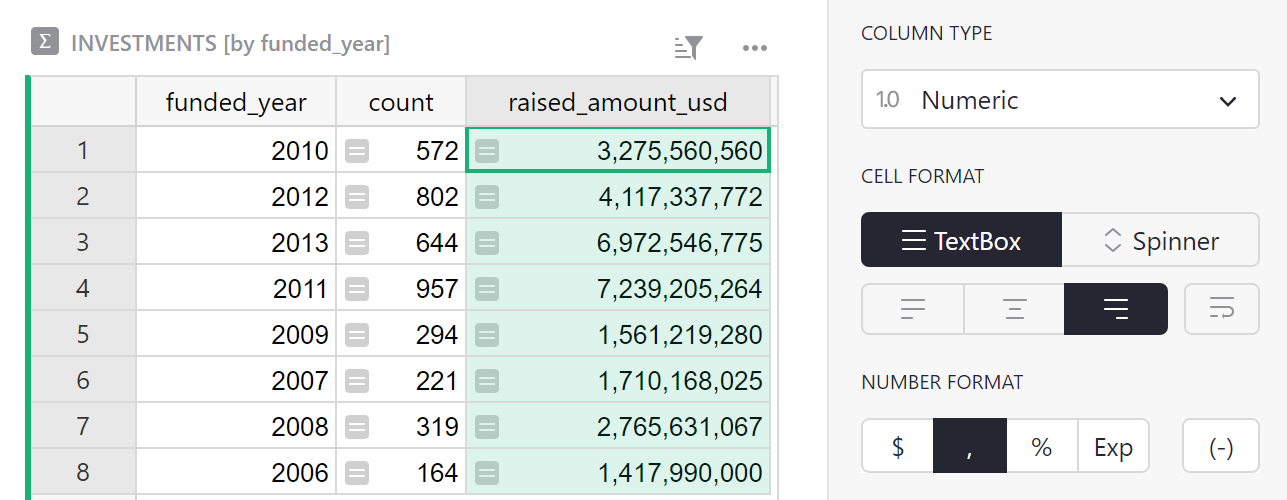Screen dimensions: 1287x500
Task: Select left text alignment icon
Action: tap(912, 309)
